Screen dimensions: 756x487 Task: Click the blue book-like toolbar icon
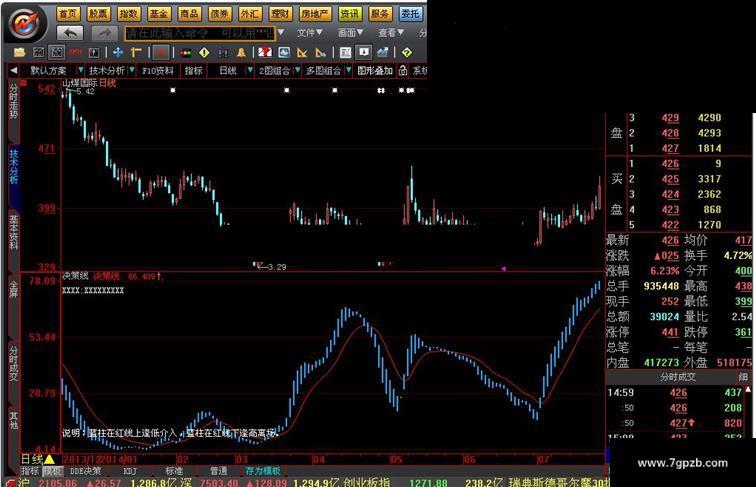click(94, 52)
